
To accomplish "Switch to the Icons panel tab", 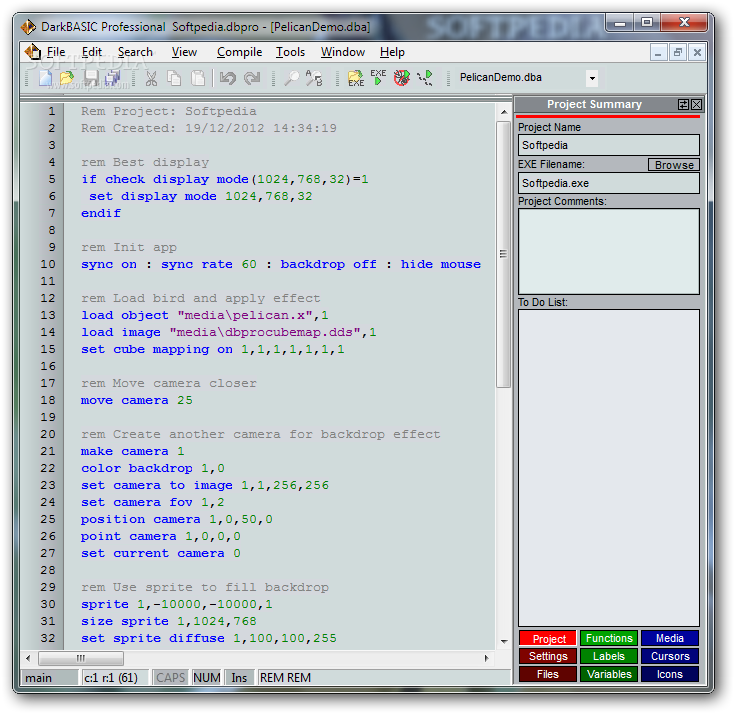I will click(670, 674).
